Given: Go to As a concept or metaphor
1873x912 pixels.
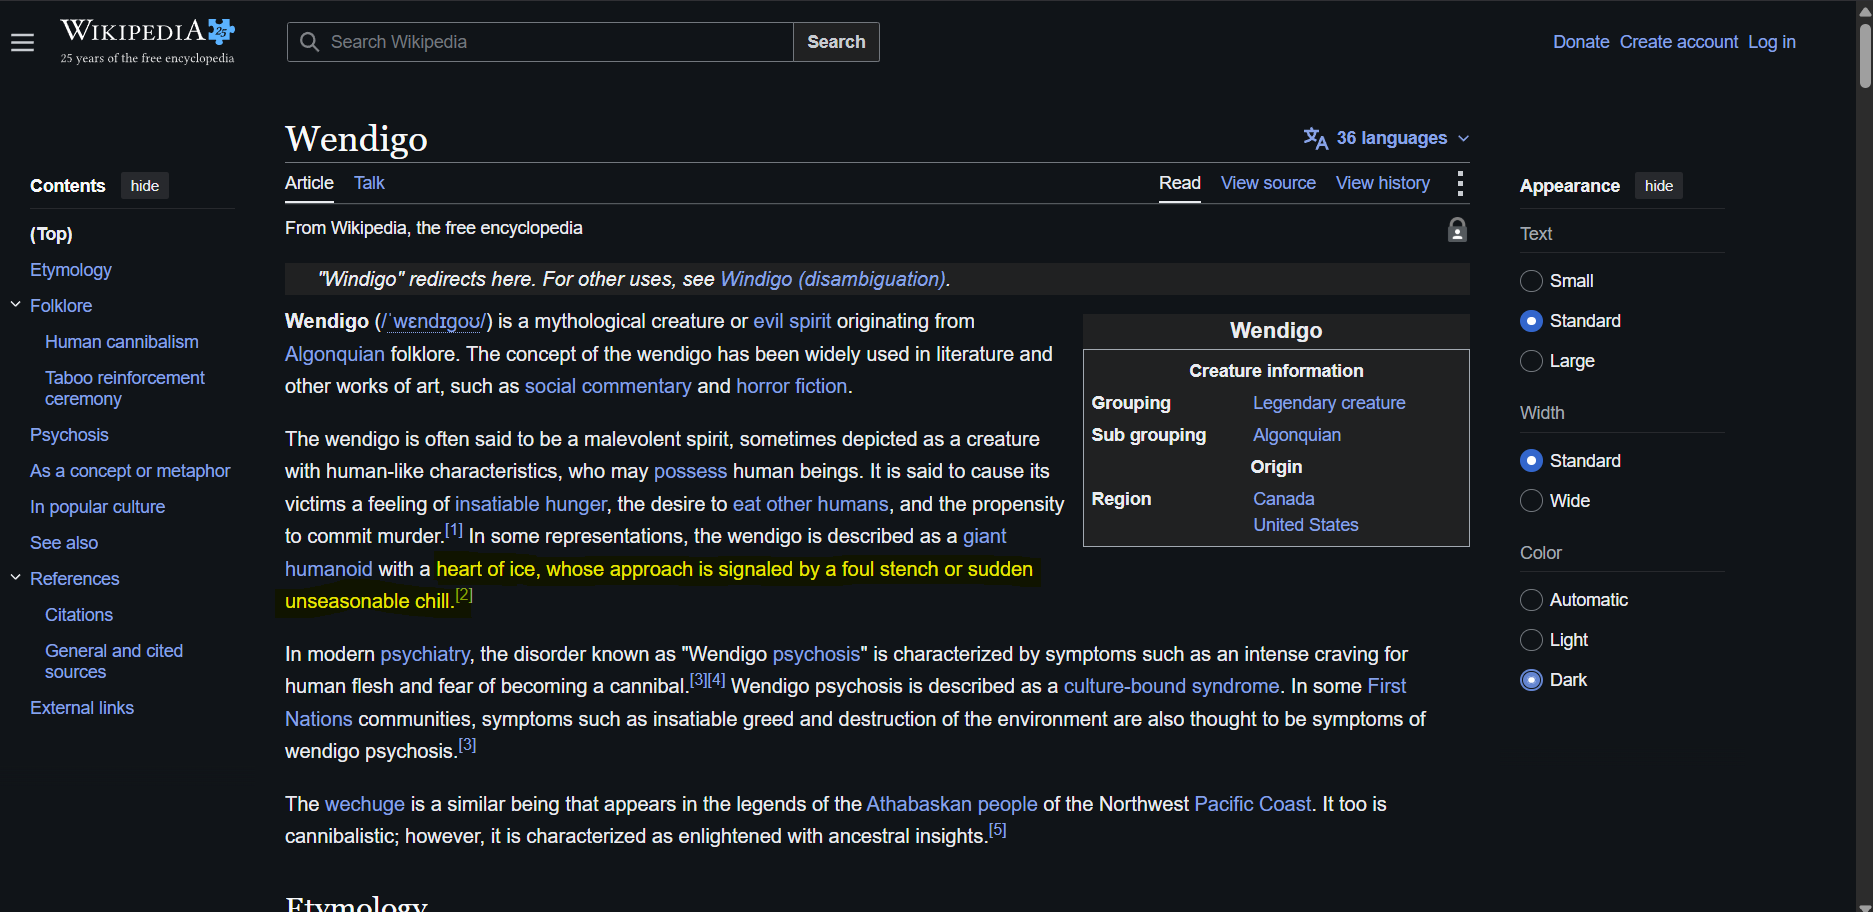Looking at the screenshot, I should click(x=130, y=471).
